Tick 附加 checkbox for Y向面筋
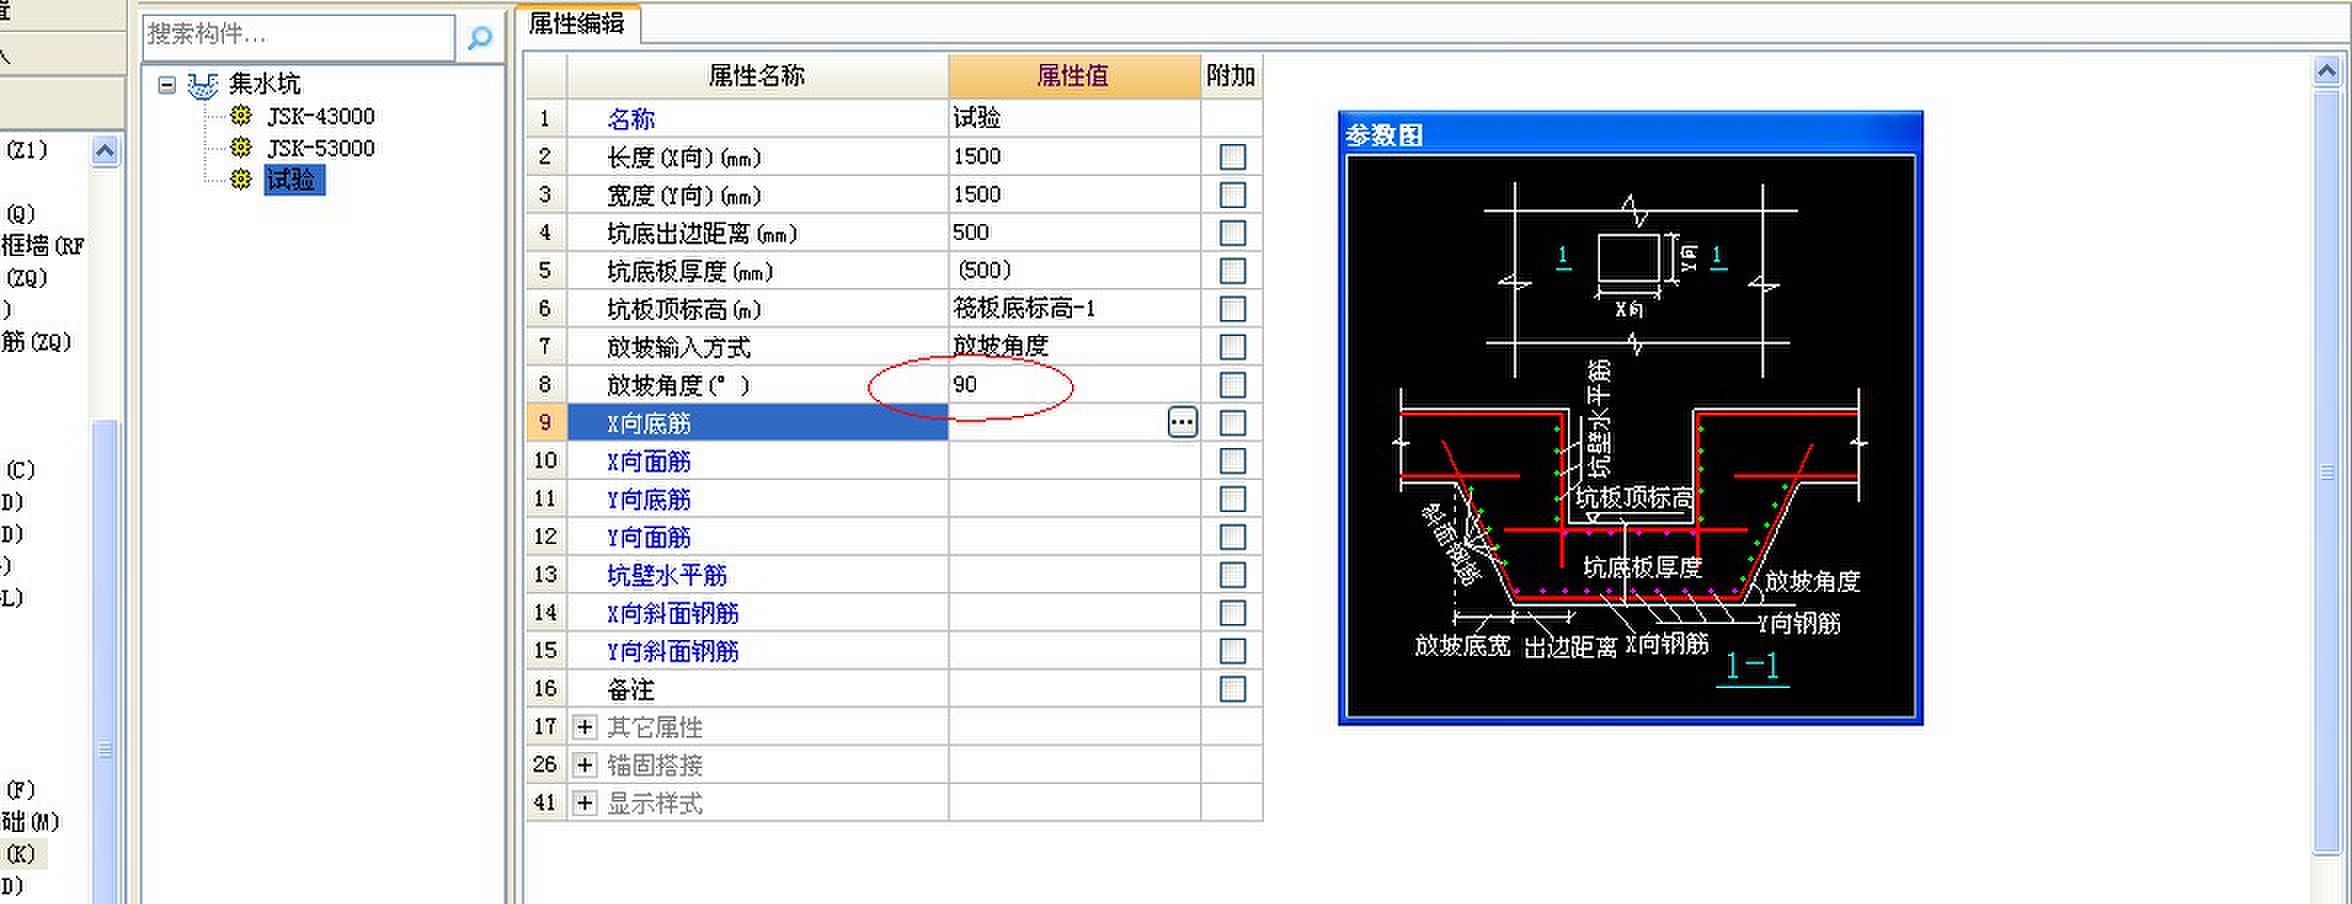 (x=1232, y=537)
